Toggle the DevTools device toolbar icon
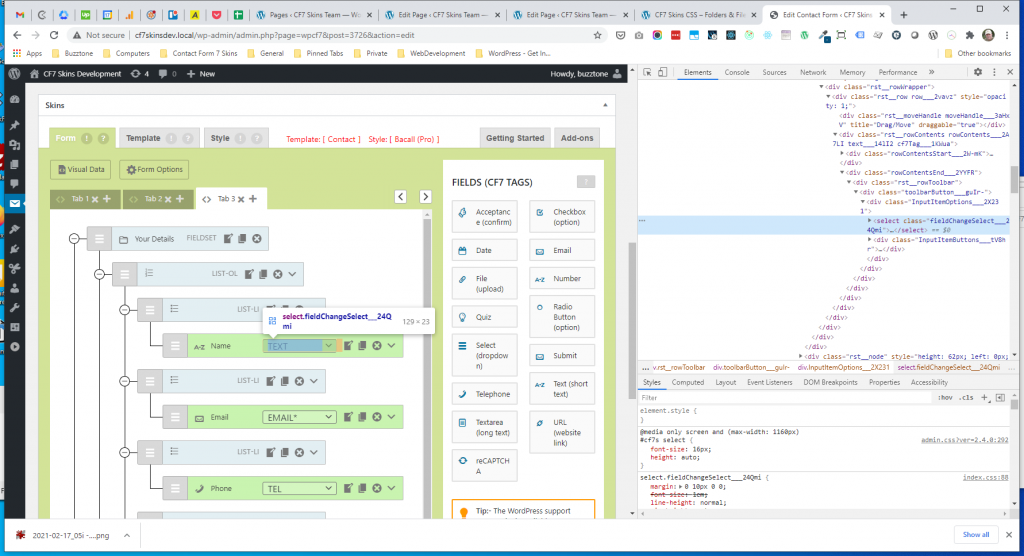This screenshot has width=1024, height=556. pos(662,73)
